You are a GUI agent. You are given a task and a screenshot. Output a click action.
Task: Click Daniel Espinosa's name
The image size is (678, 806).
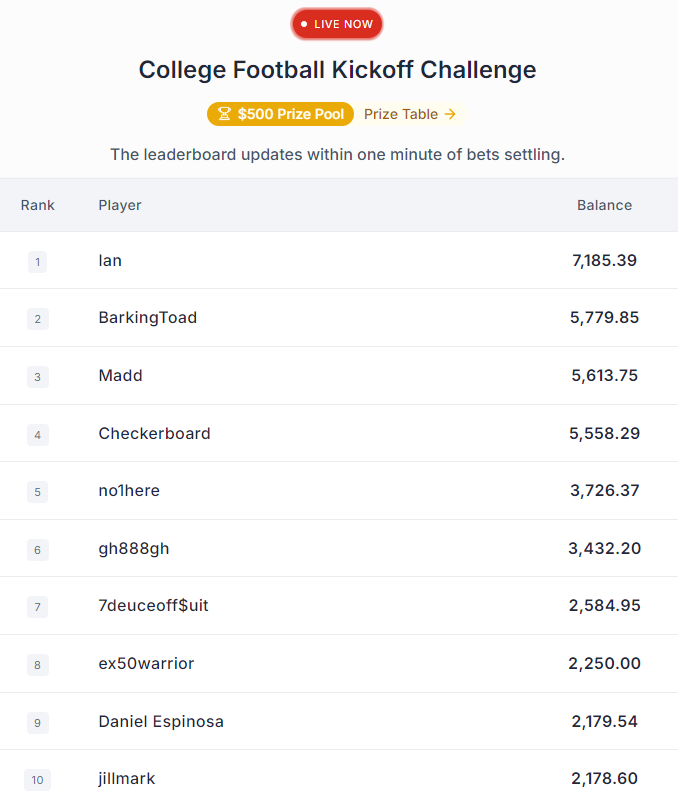click(x=161, y=722)
